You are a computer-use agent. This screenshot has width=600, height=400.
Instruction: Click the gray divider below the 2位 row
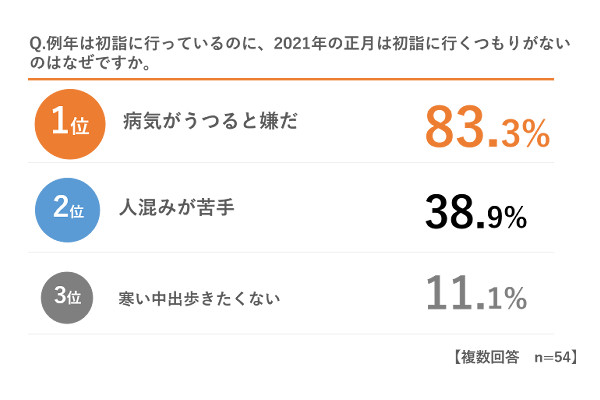coord(291,252)
